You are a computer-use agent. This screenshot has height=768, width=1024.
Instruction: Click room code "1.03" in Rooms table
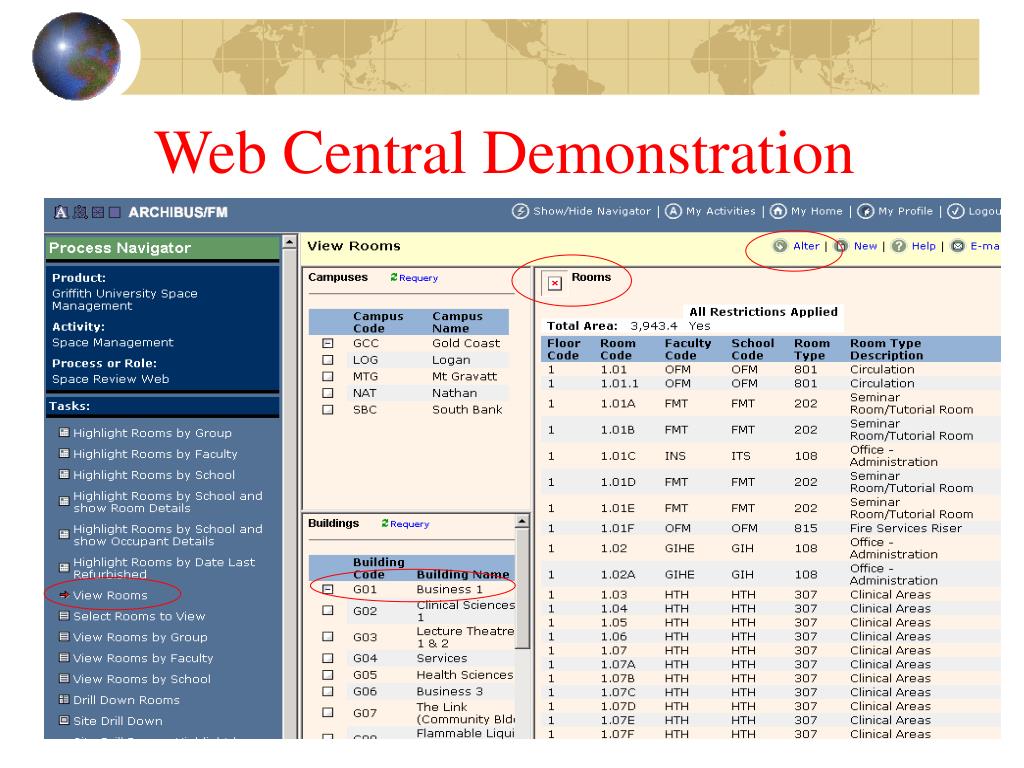pos(614,594)
